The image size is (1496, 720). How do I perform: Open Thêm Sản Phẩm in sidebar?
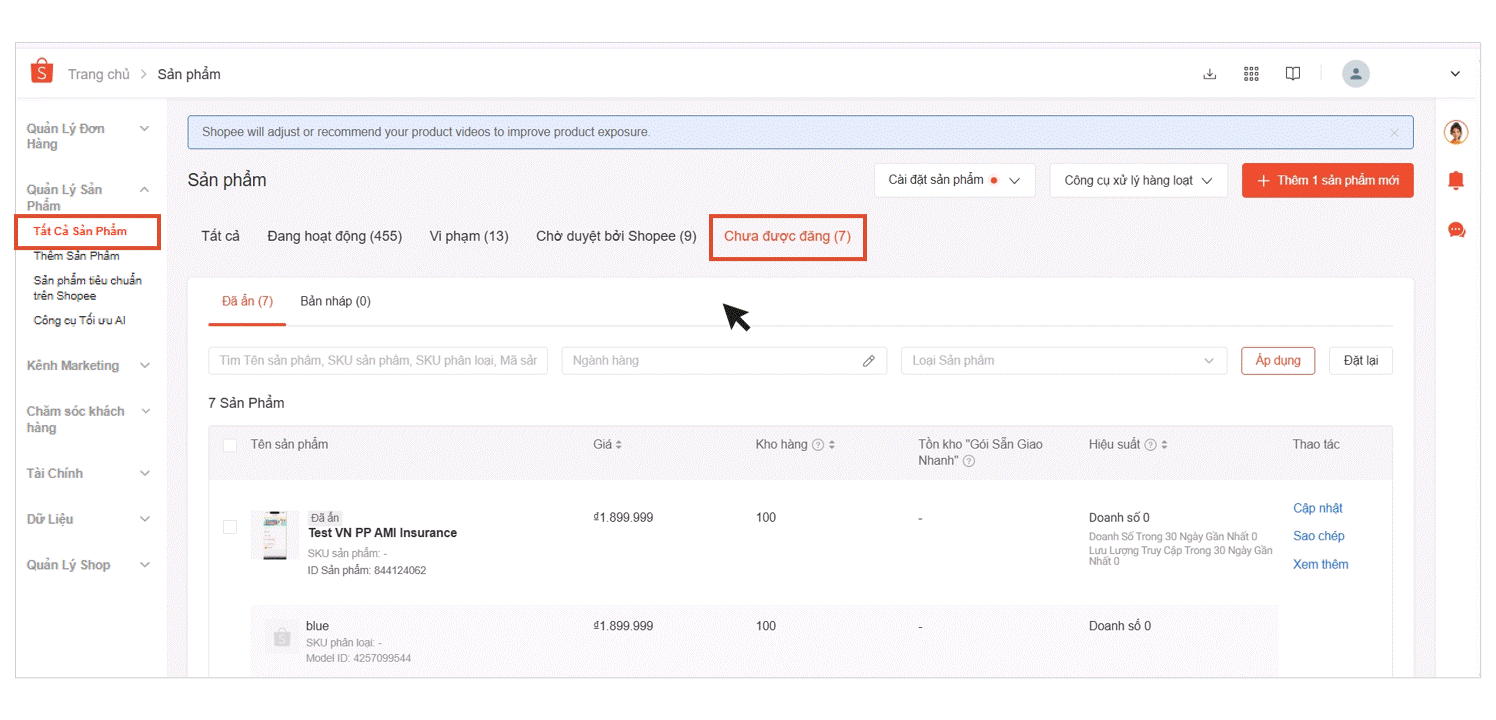pos(77,256)
